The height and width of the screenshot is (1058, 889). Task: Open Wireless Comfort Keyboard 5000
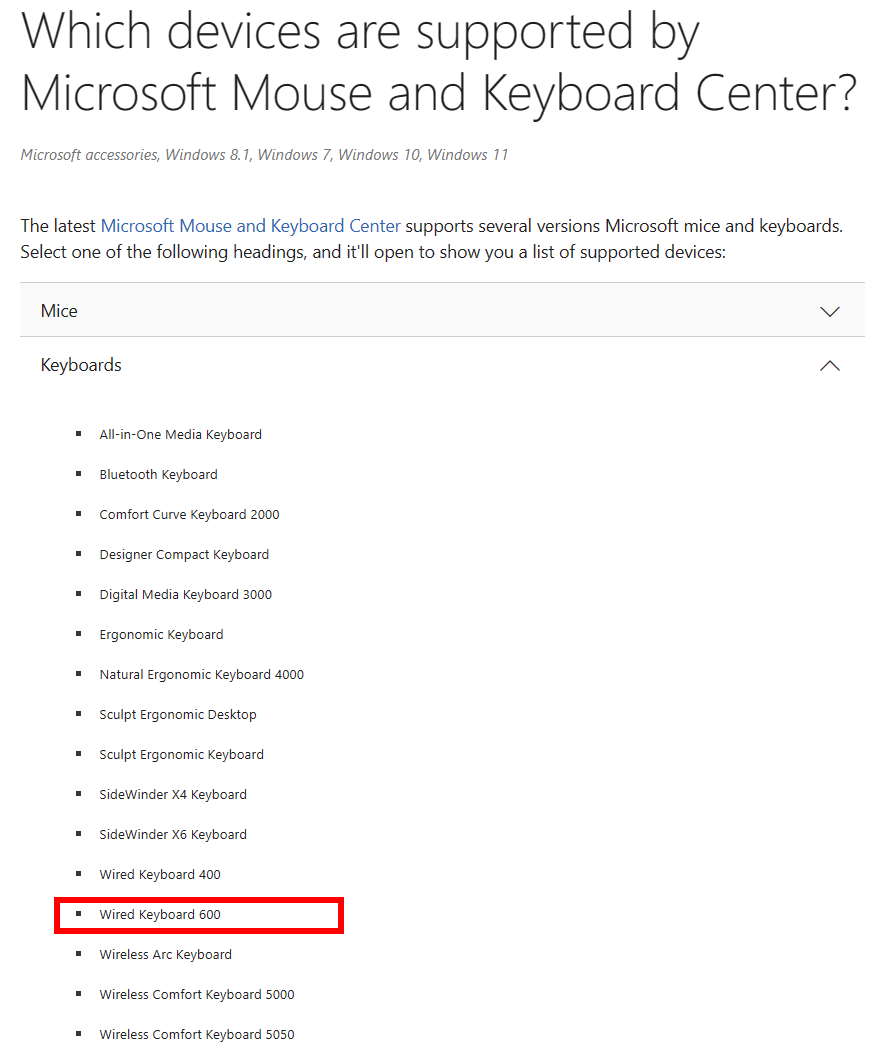(196, 994)
